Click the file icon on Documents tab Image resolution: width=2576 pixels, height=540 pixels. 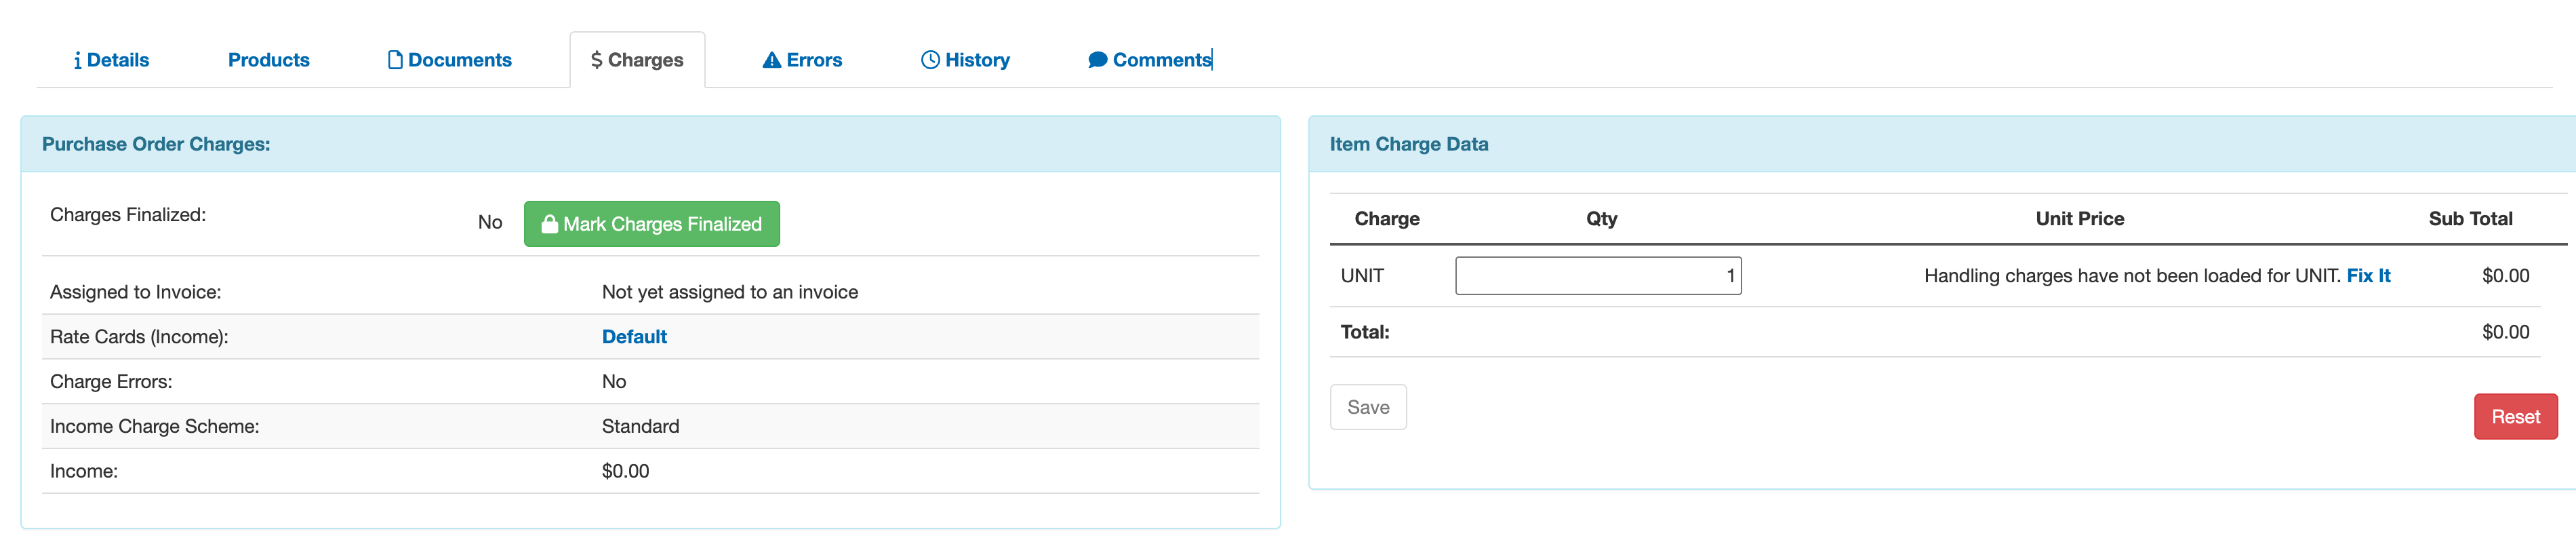395,61
